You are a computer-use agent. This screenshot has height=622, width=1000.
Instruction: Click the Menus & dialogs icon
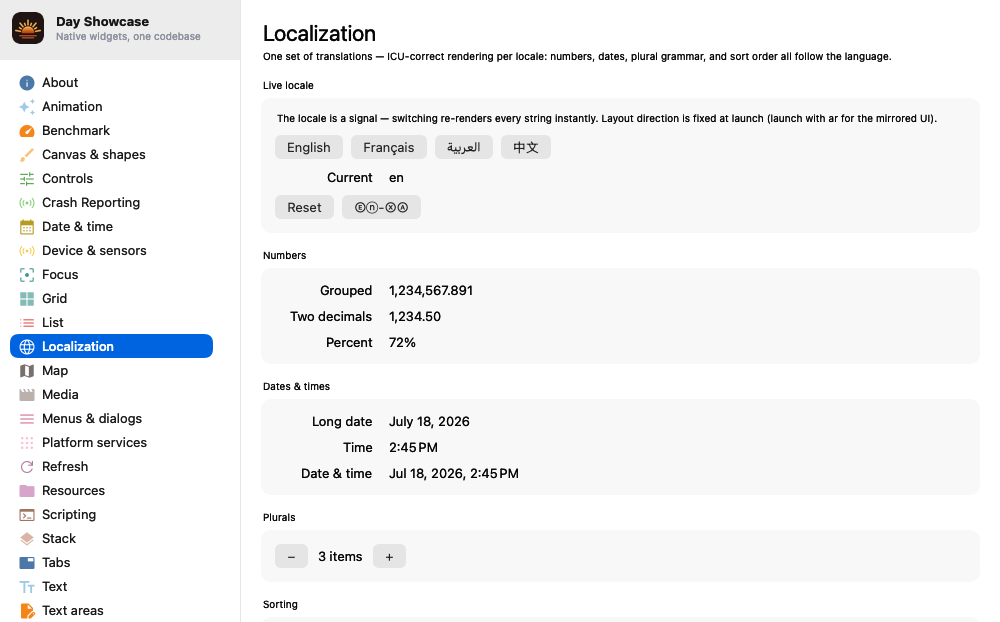[x=27, y=418]
